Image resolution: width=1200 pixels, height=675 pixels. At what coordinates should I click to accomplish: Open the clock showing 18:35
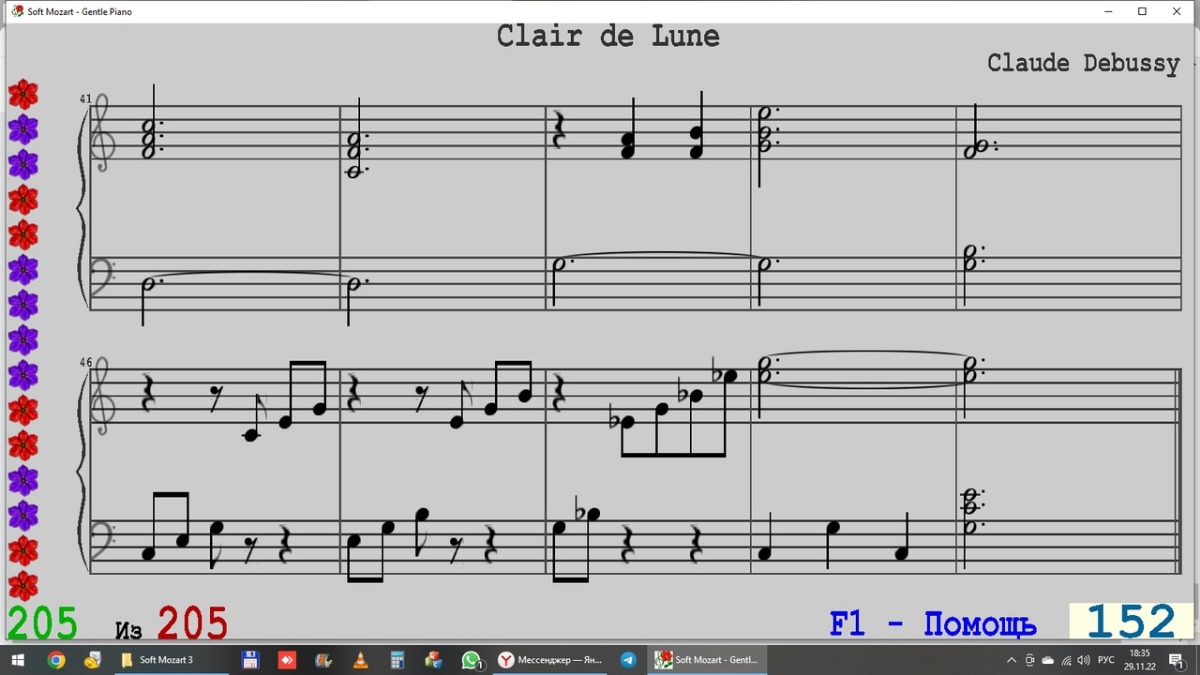[x=1139, y=660]
